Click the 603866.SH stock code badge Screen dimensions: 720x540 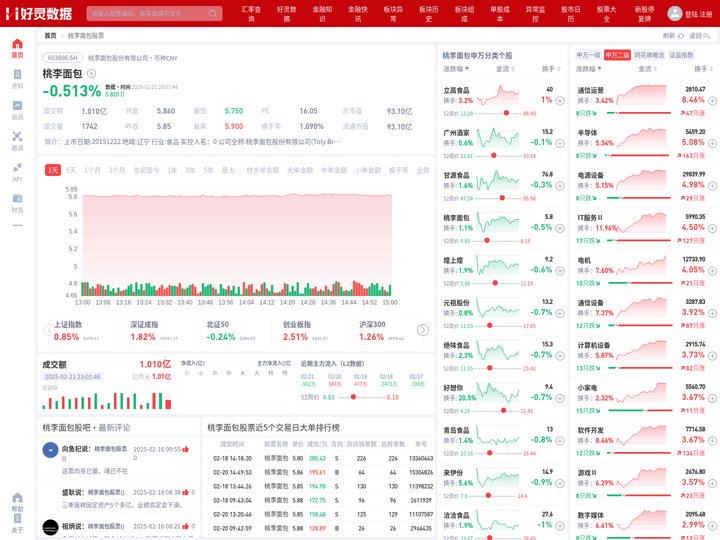62,58
